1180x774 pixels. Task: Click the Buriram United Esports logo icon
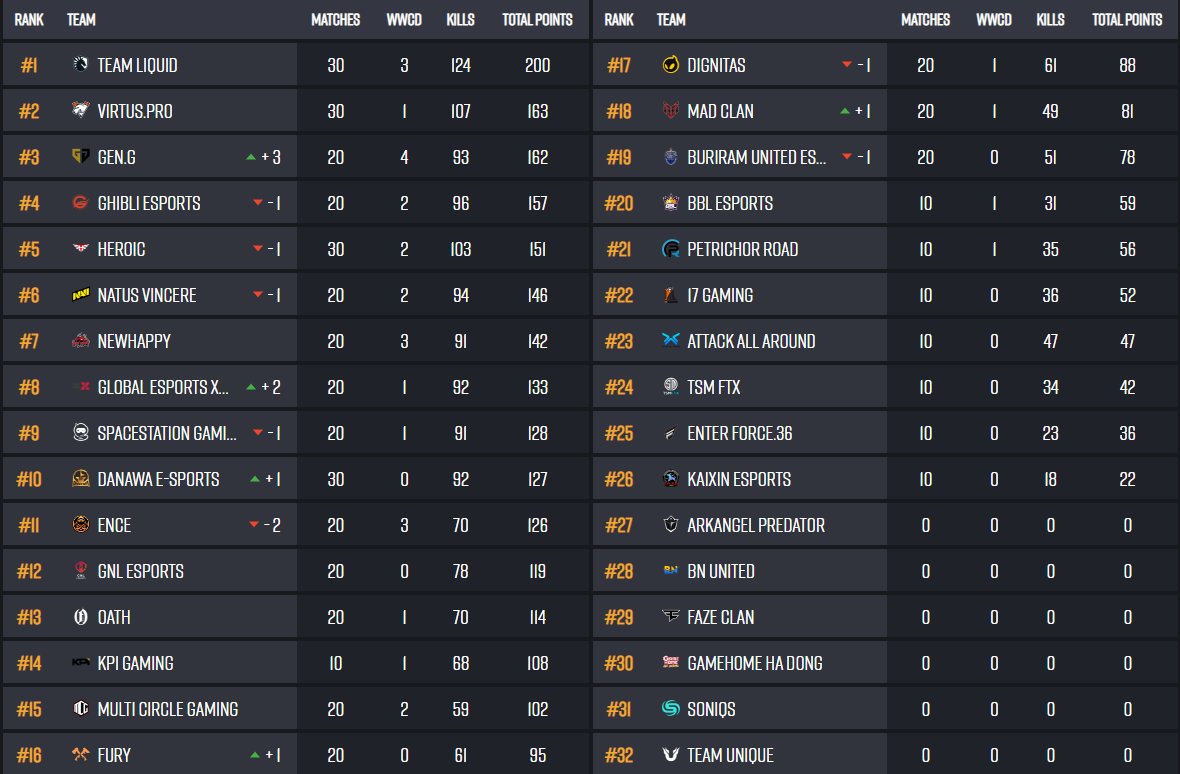point(671,156)
